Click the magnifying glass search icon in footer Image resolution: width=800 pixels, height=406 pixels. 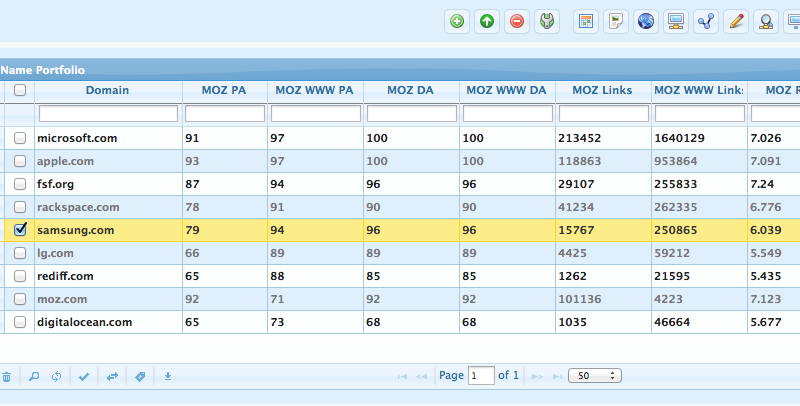tap(34, 377)
